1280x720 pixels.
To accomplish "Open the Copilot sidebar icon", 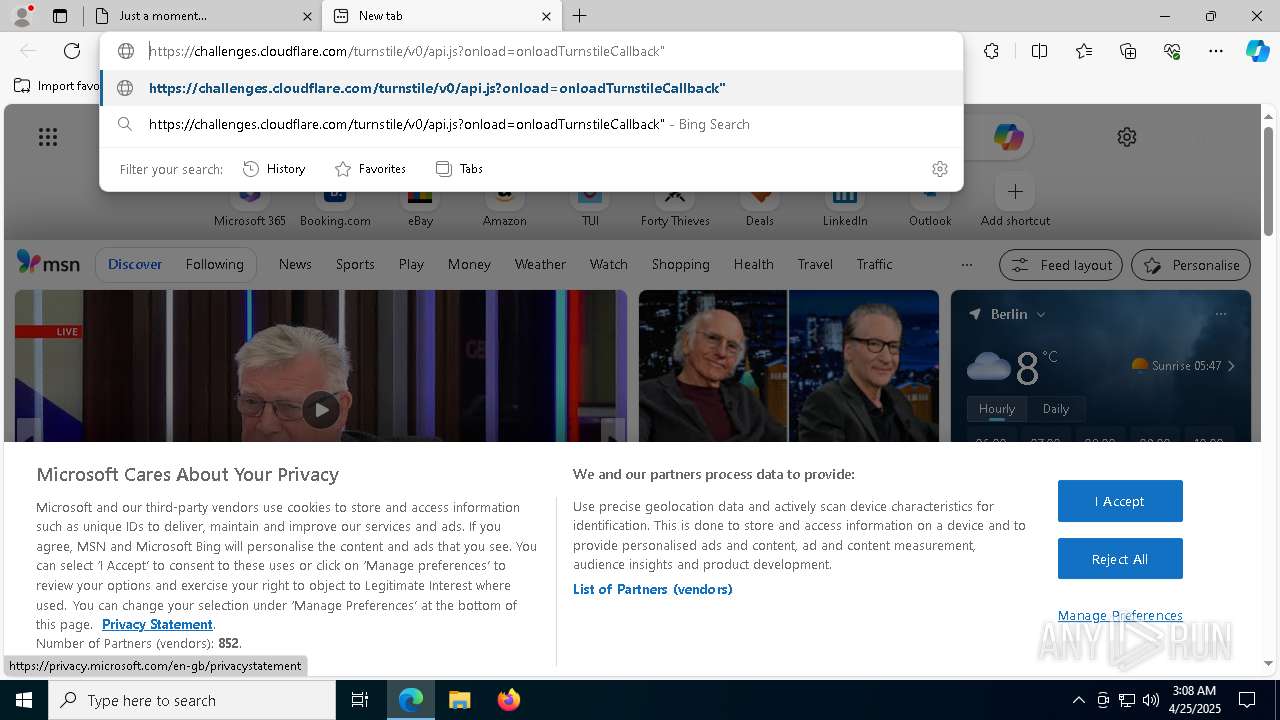I will (x=1257, y=51).
